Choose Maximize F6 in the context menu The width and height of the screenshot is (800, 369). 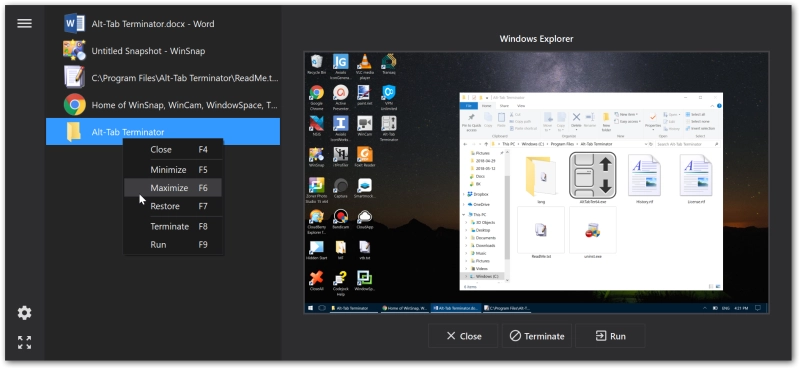pyautogui.click(x=173, y=188)
